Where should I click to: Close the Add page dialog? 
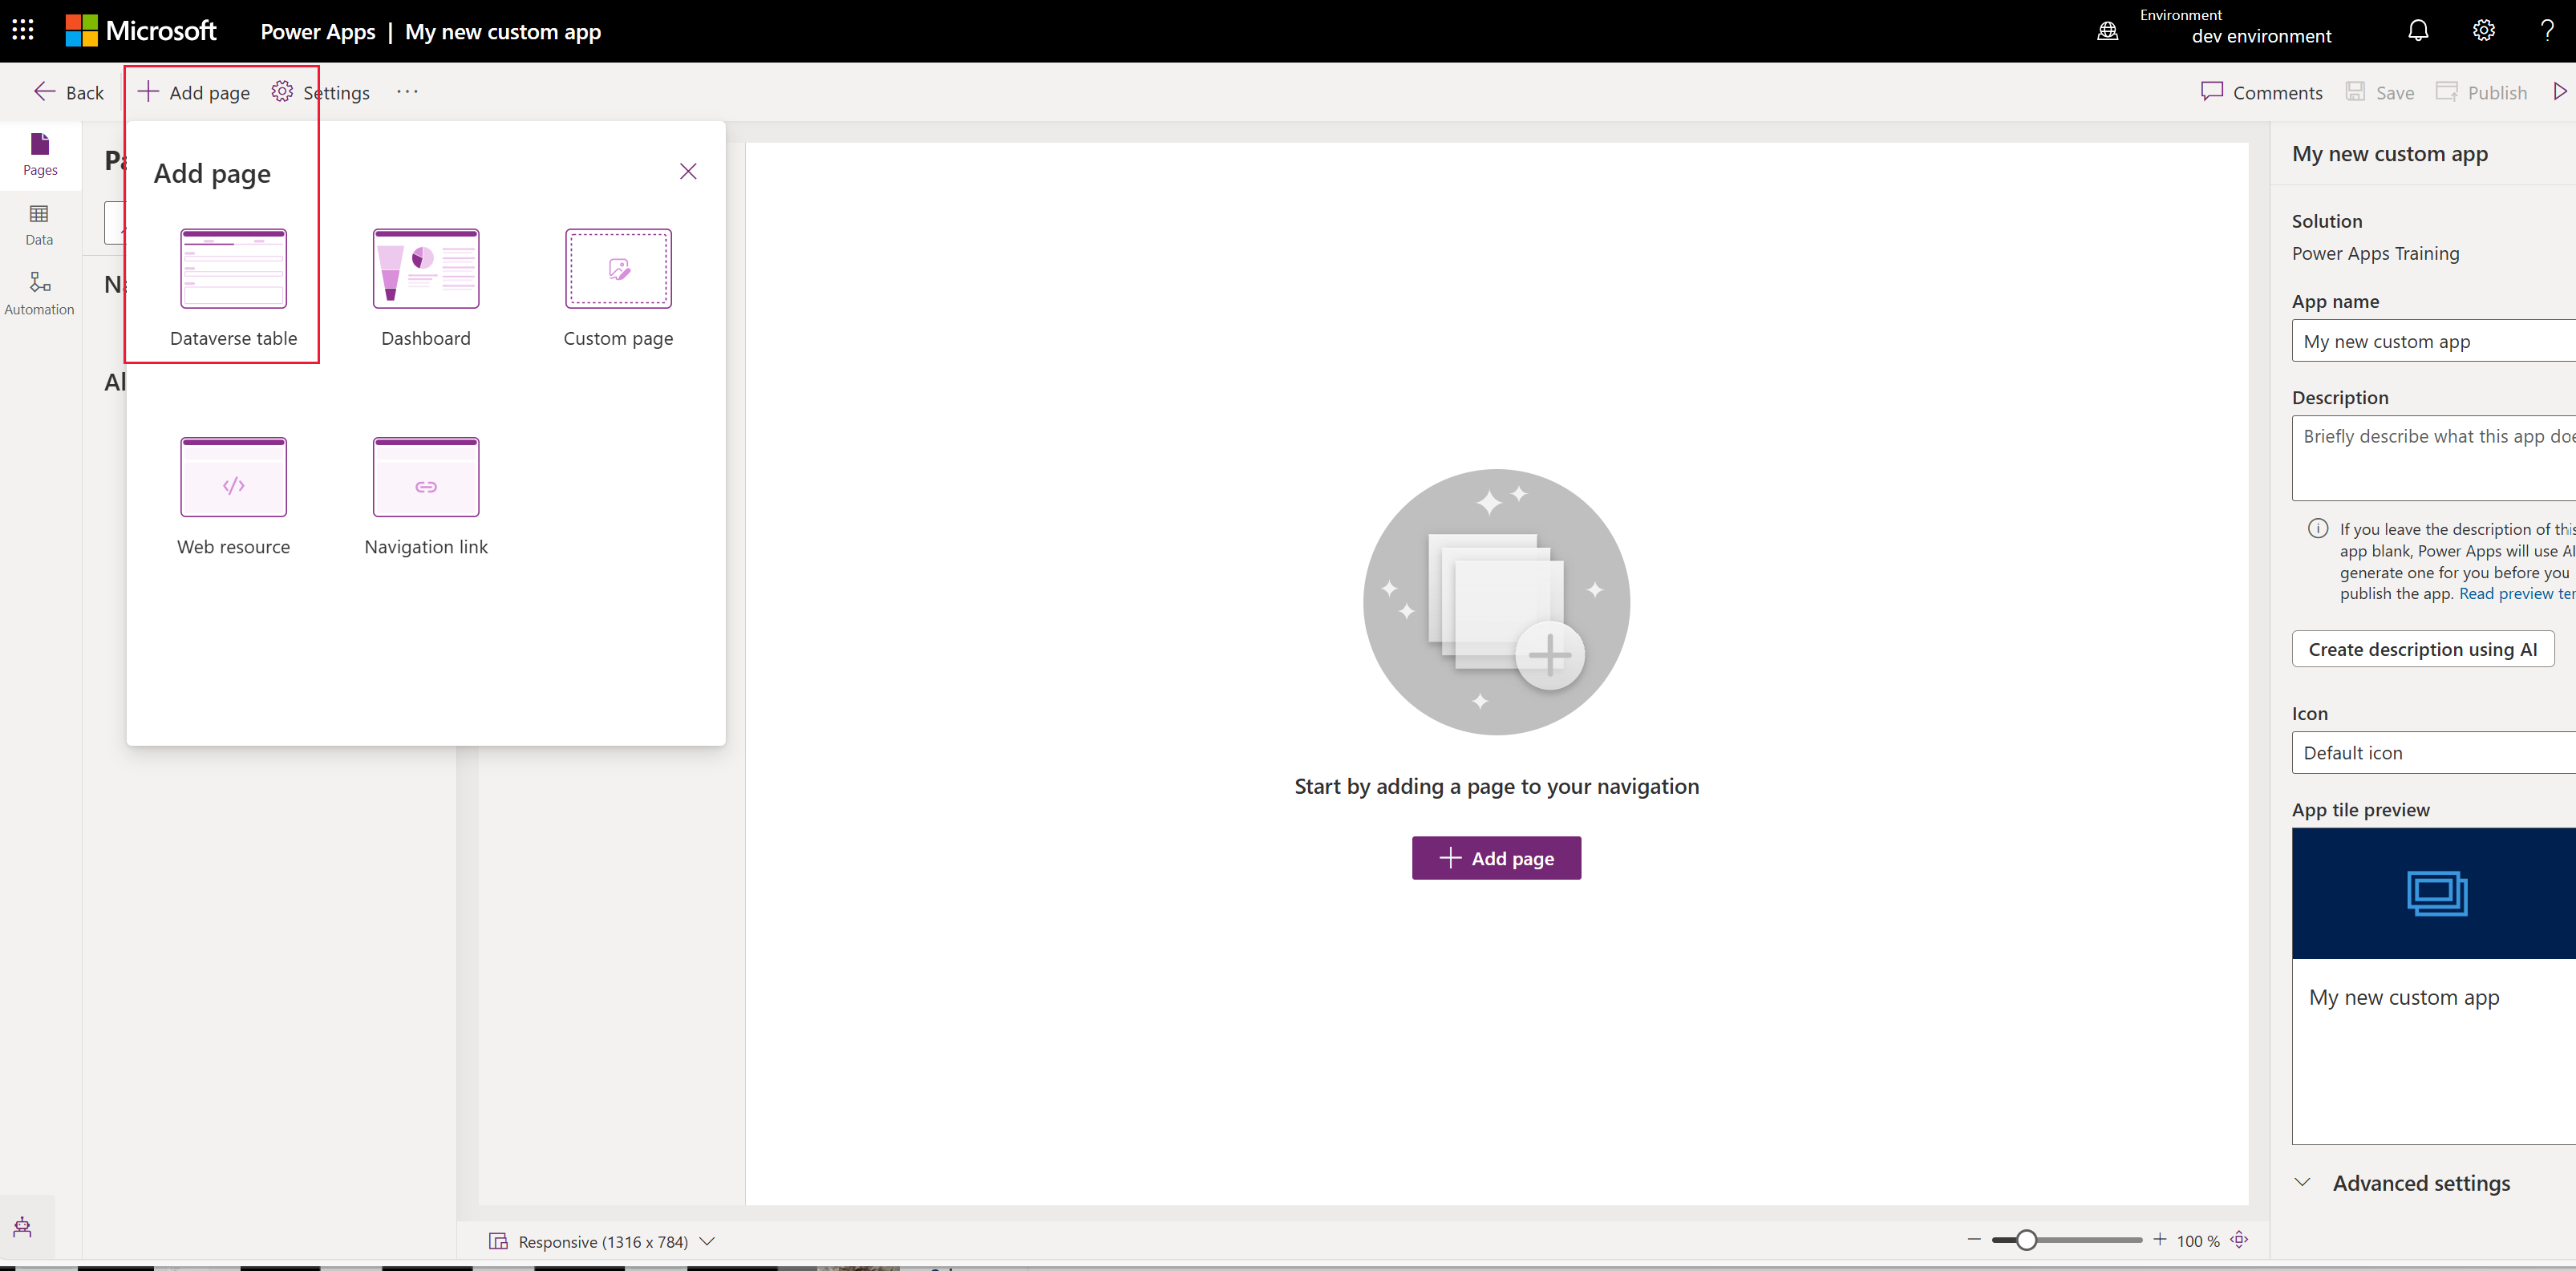[688, 171]
